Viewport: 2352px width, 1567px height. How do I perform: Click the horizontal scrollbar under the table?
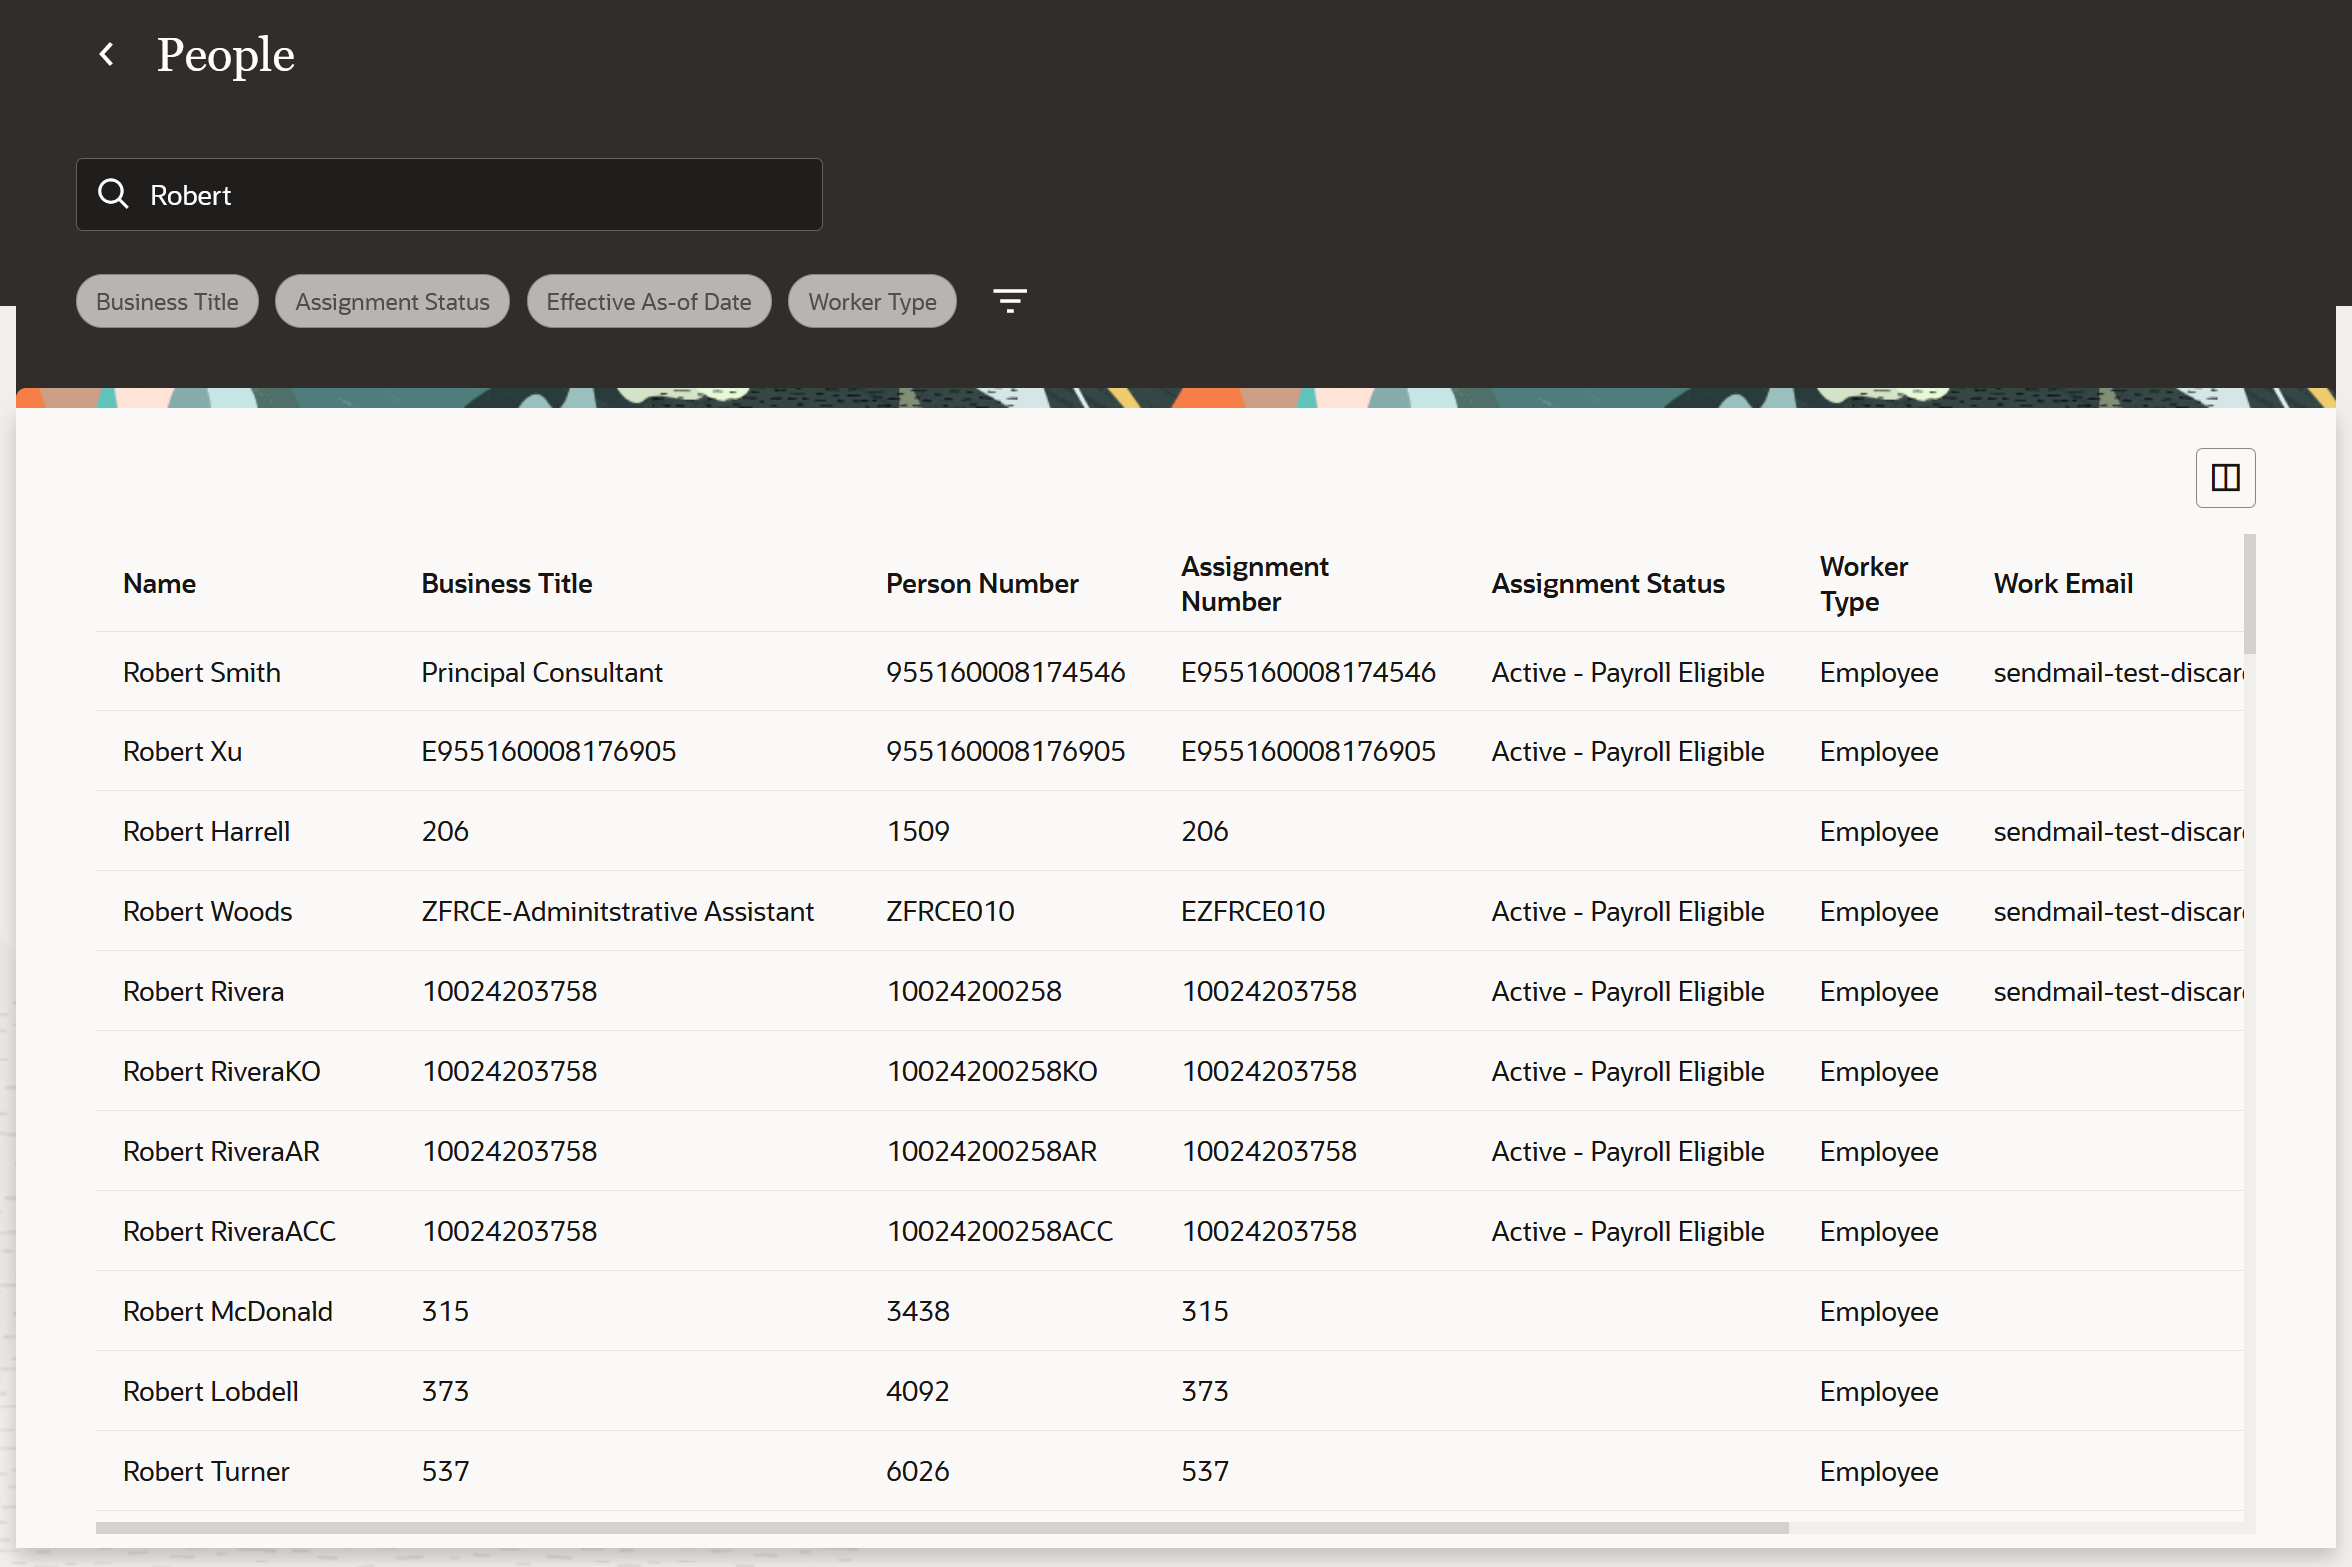pos(940,1528)
